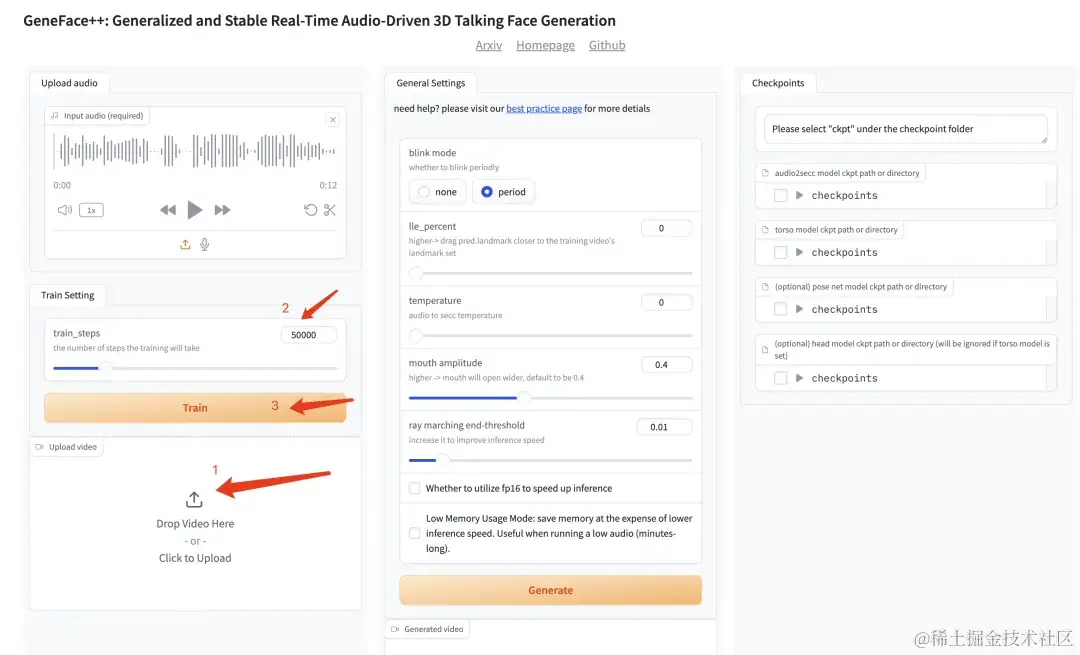This screenshot has height=655, width=1080.
Task: Open the best practice page link
Action: 544,108
